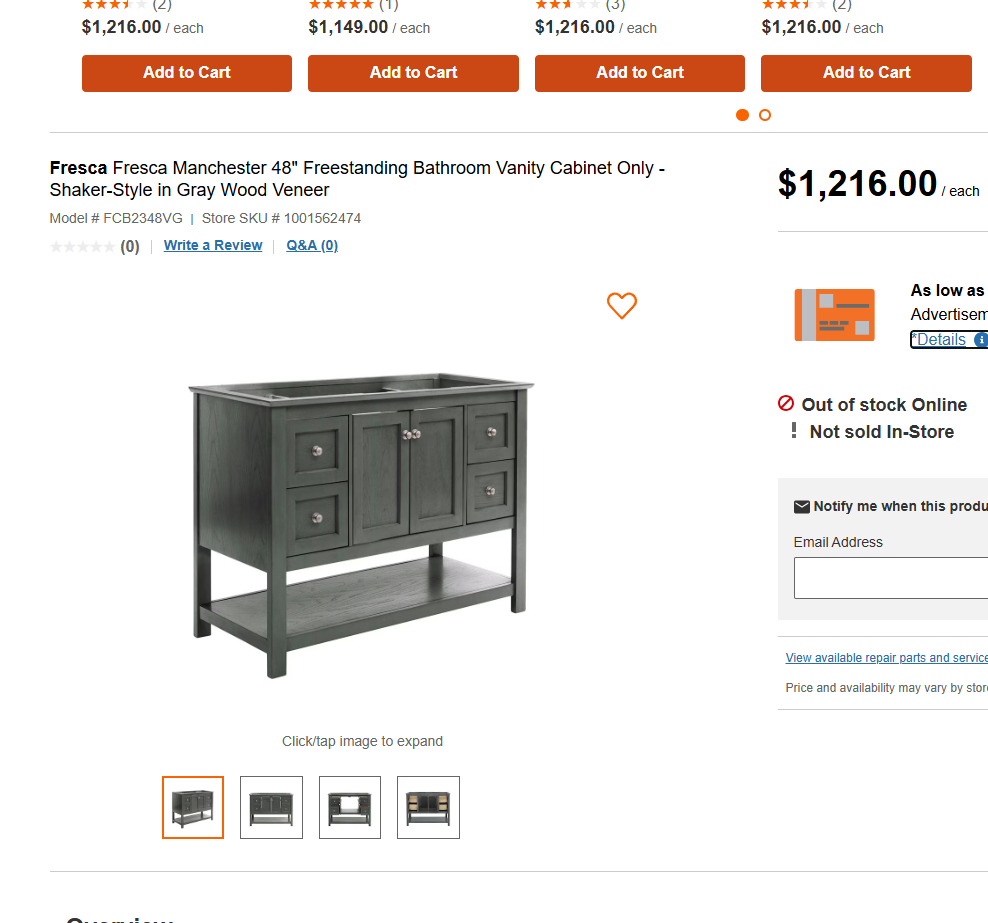Image resolution: width=988 pixels, height=923 pixels.
Task: Select the first carousel page dot
Action: pos(742,115)
